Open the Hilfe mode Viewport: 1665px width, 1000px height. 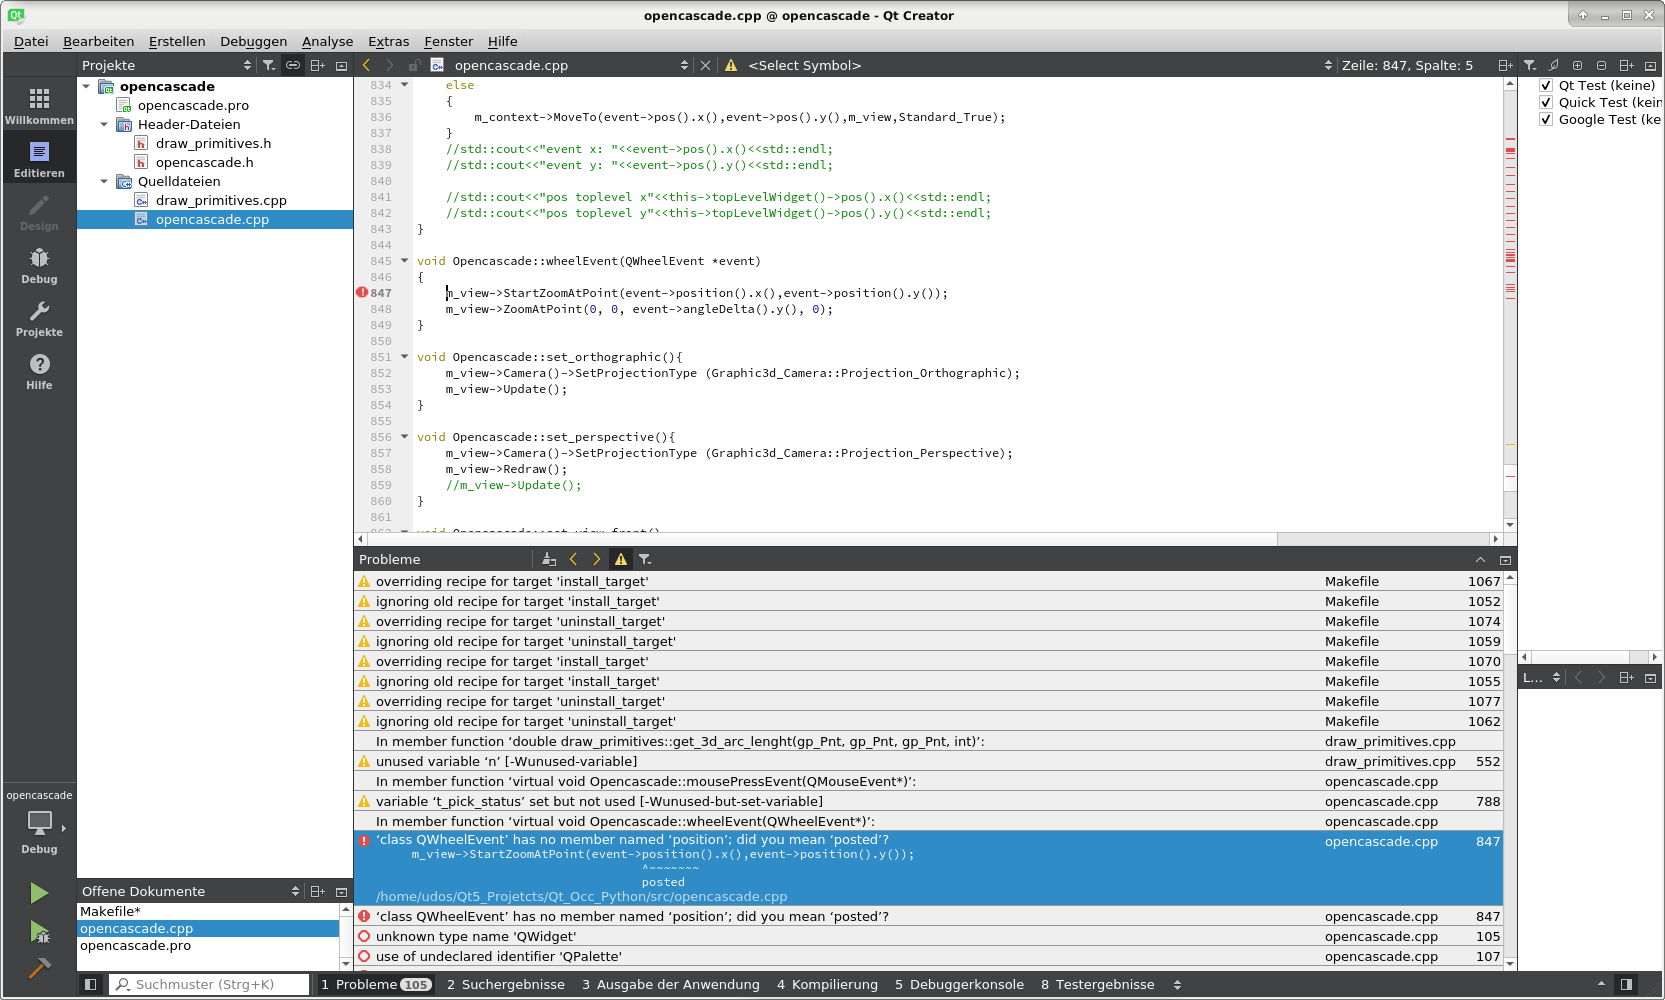39,370
